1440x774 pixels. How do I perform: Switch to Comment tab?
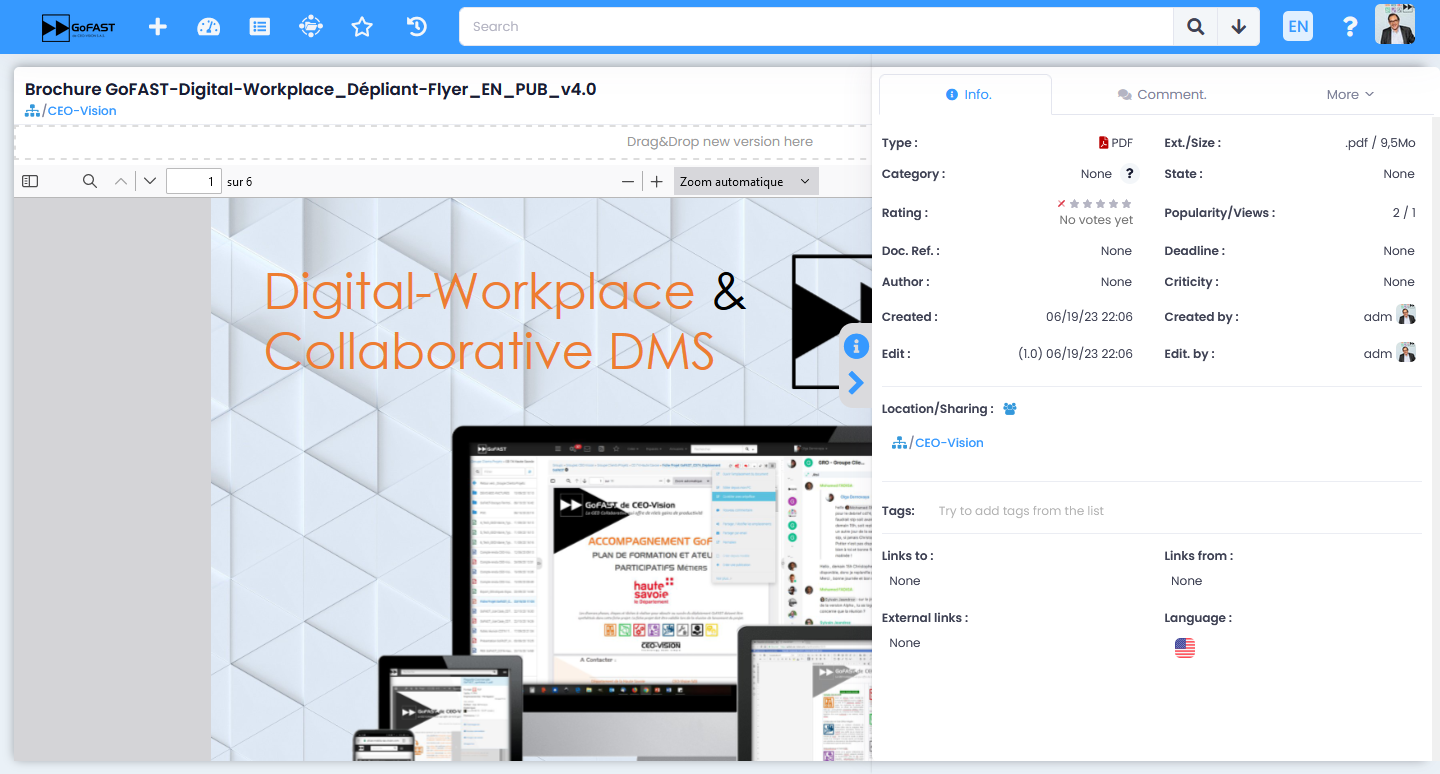tap(1162, 94)
